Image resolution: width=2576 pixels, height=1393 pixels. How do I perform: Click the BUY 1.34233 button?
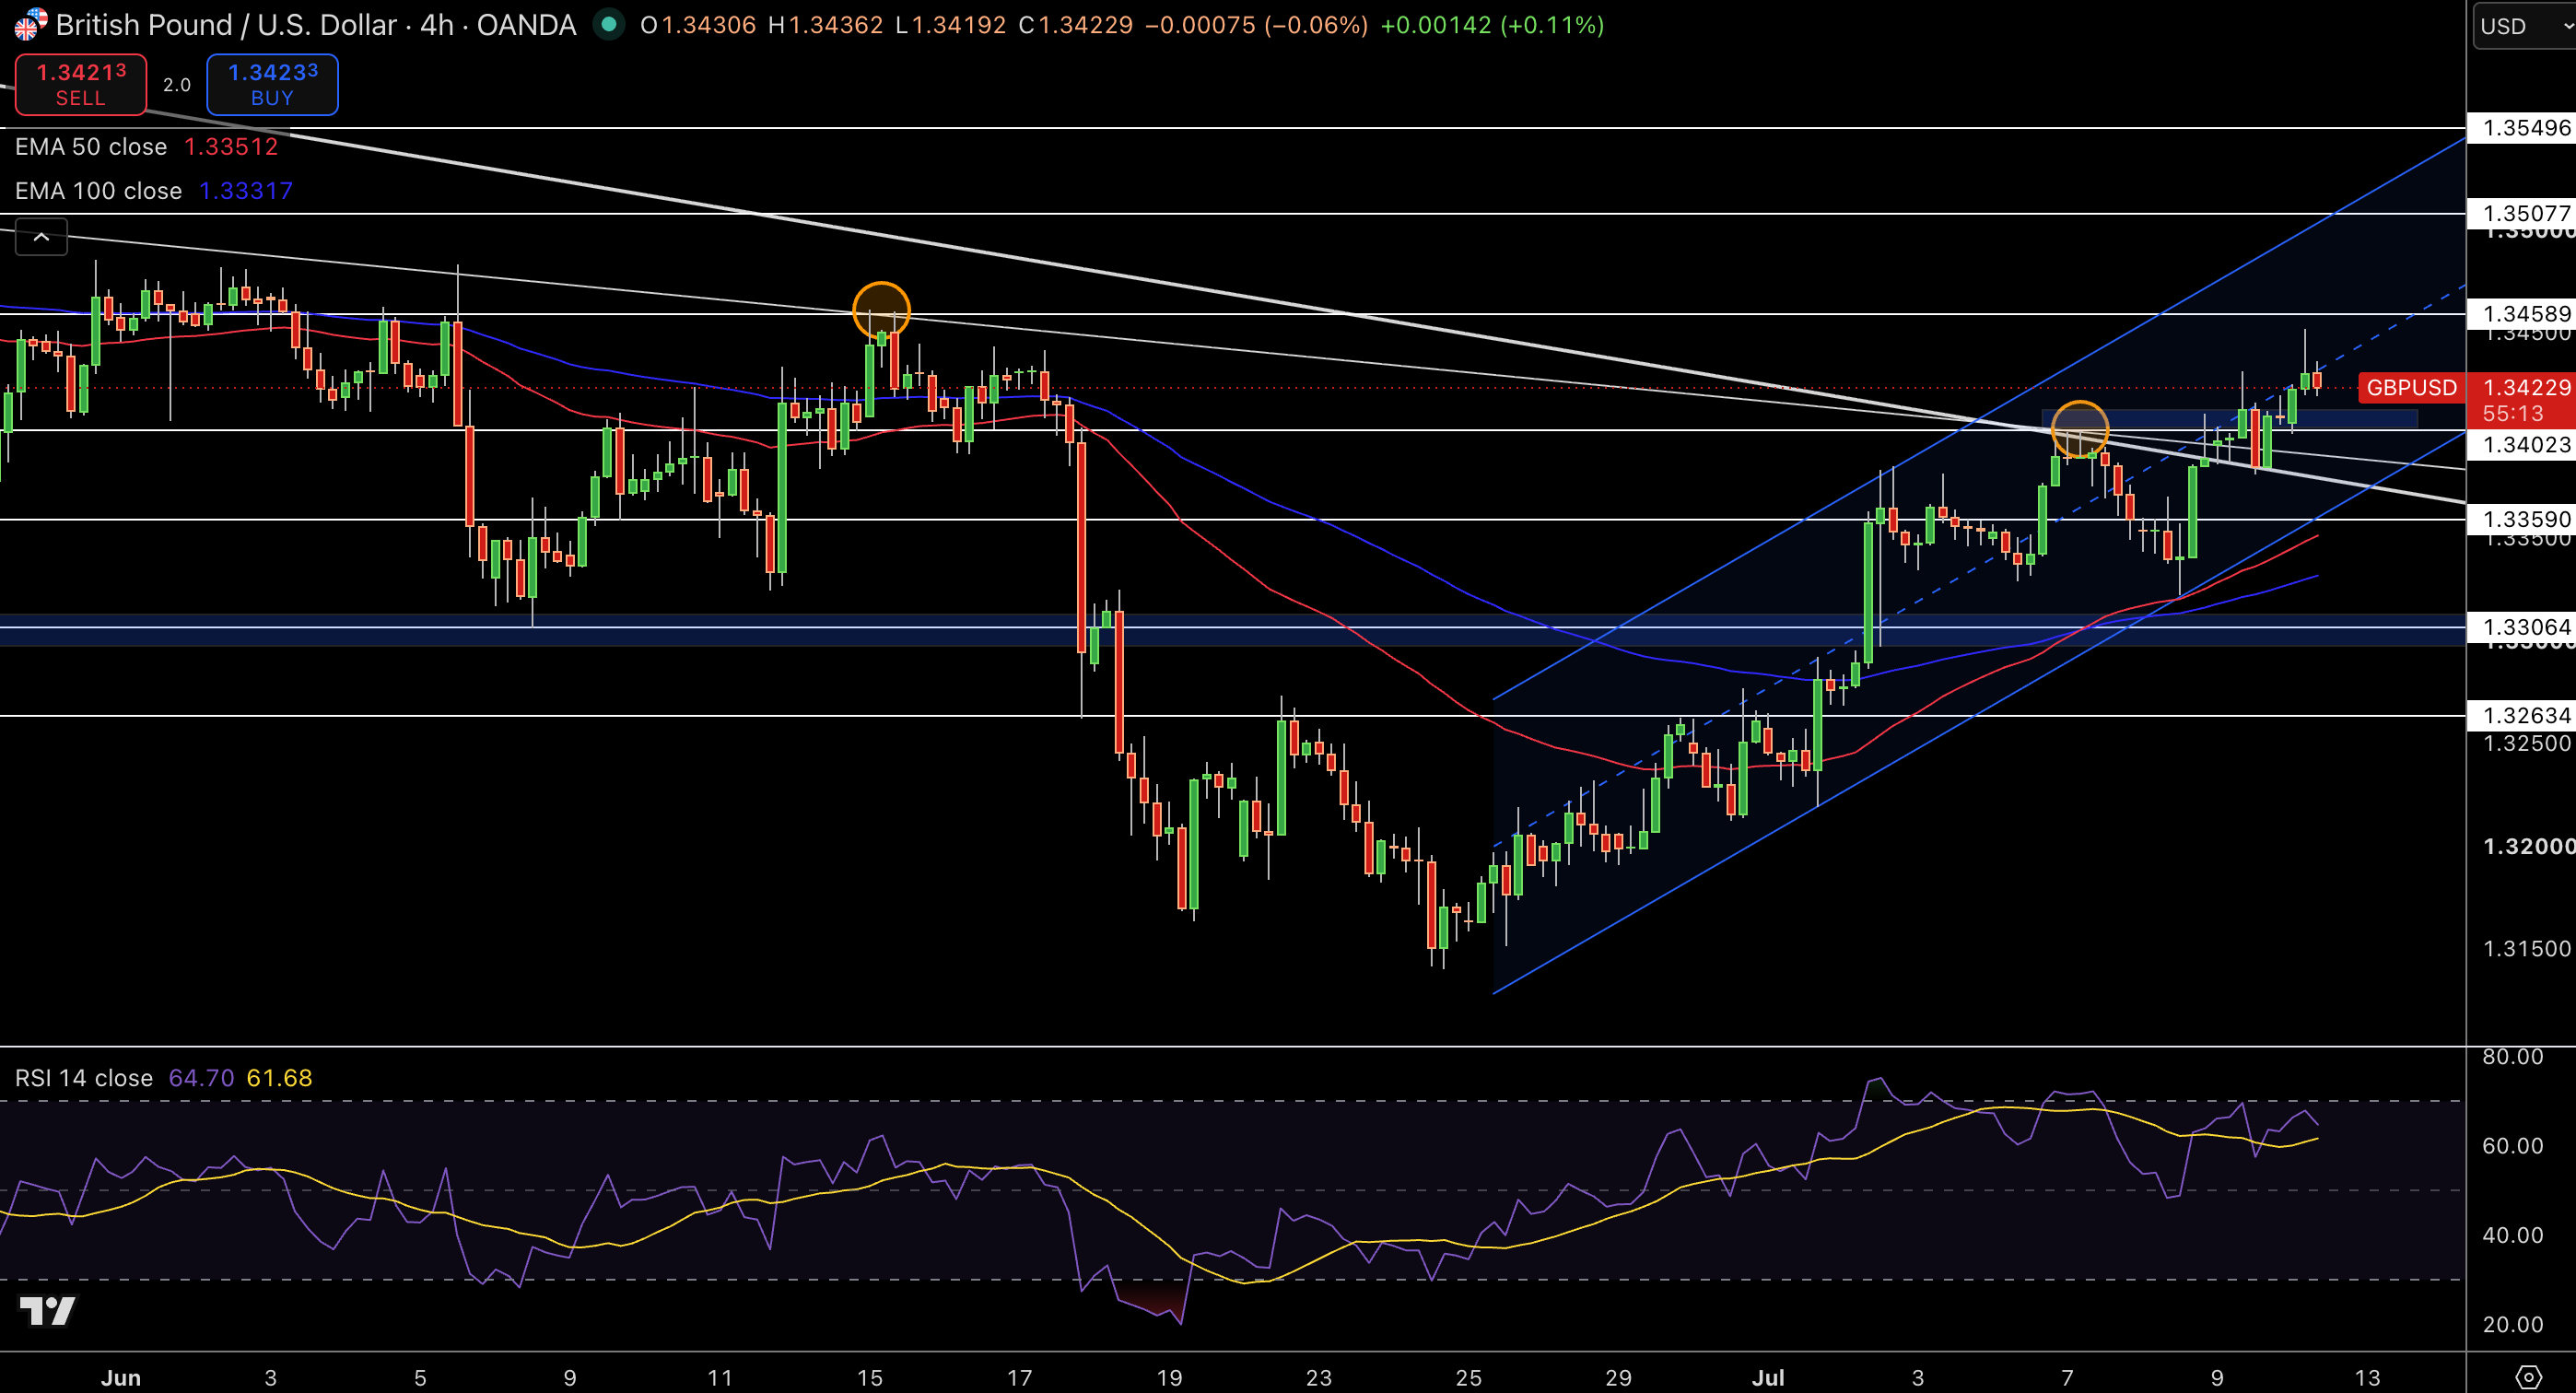(x=272, y=85)
